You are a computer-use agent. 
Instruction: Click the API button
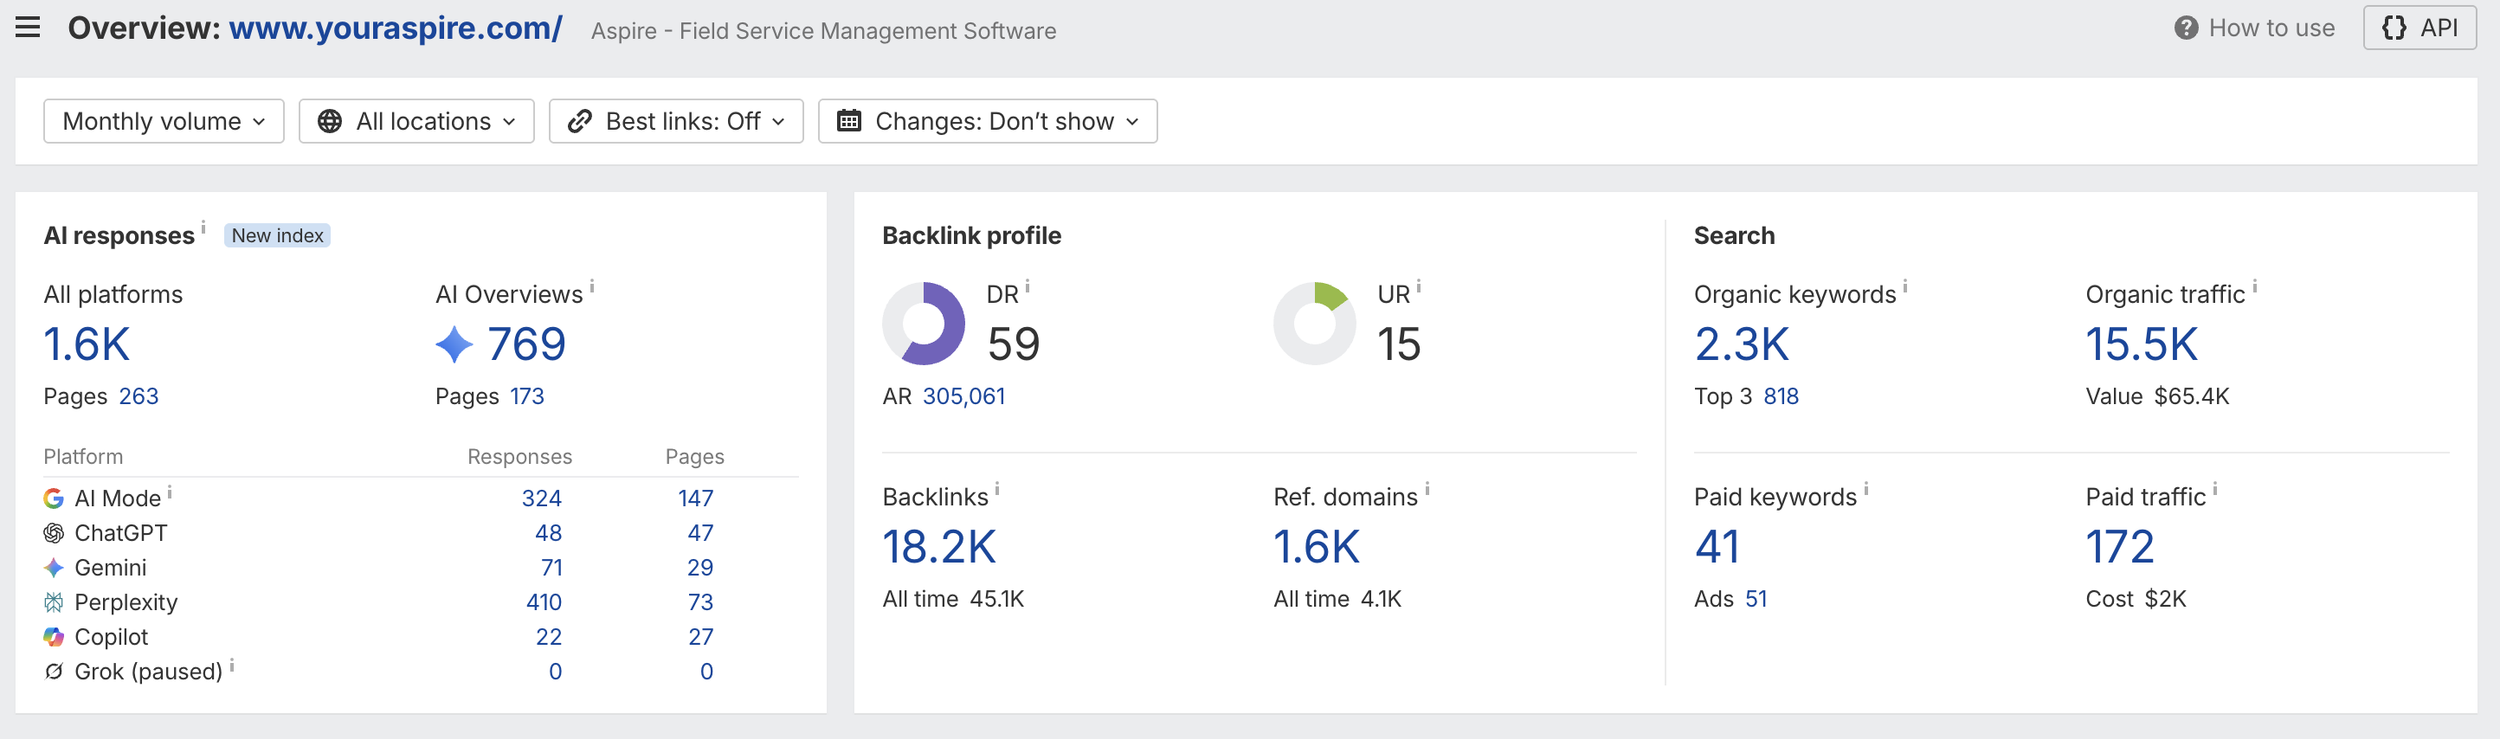2419,28
